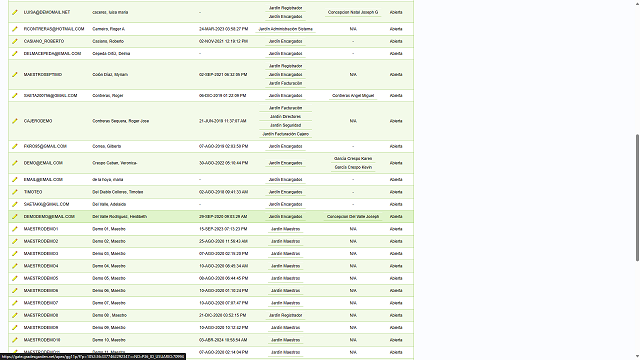Select name Crespo Caban, Veronica
Image resolution: width=640 pixels, height=360 pixels.
point(115,163)
